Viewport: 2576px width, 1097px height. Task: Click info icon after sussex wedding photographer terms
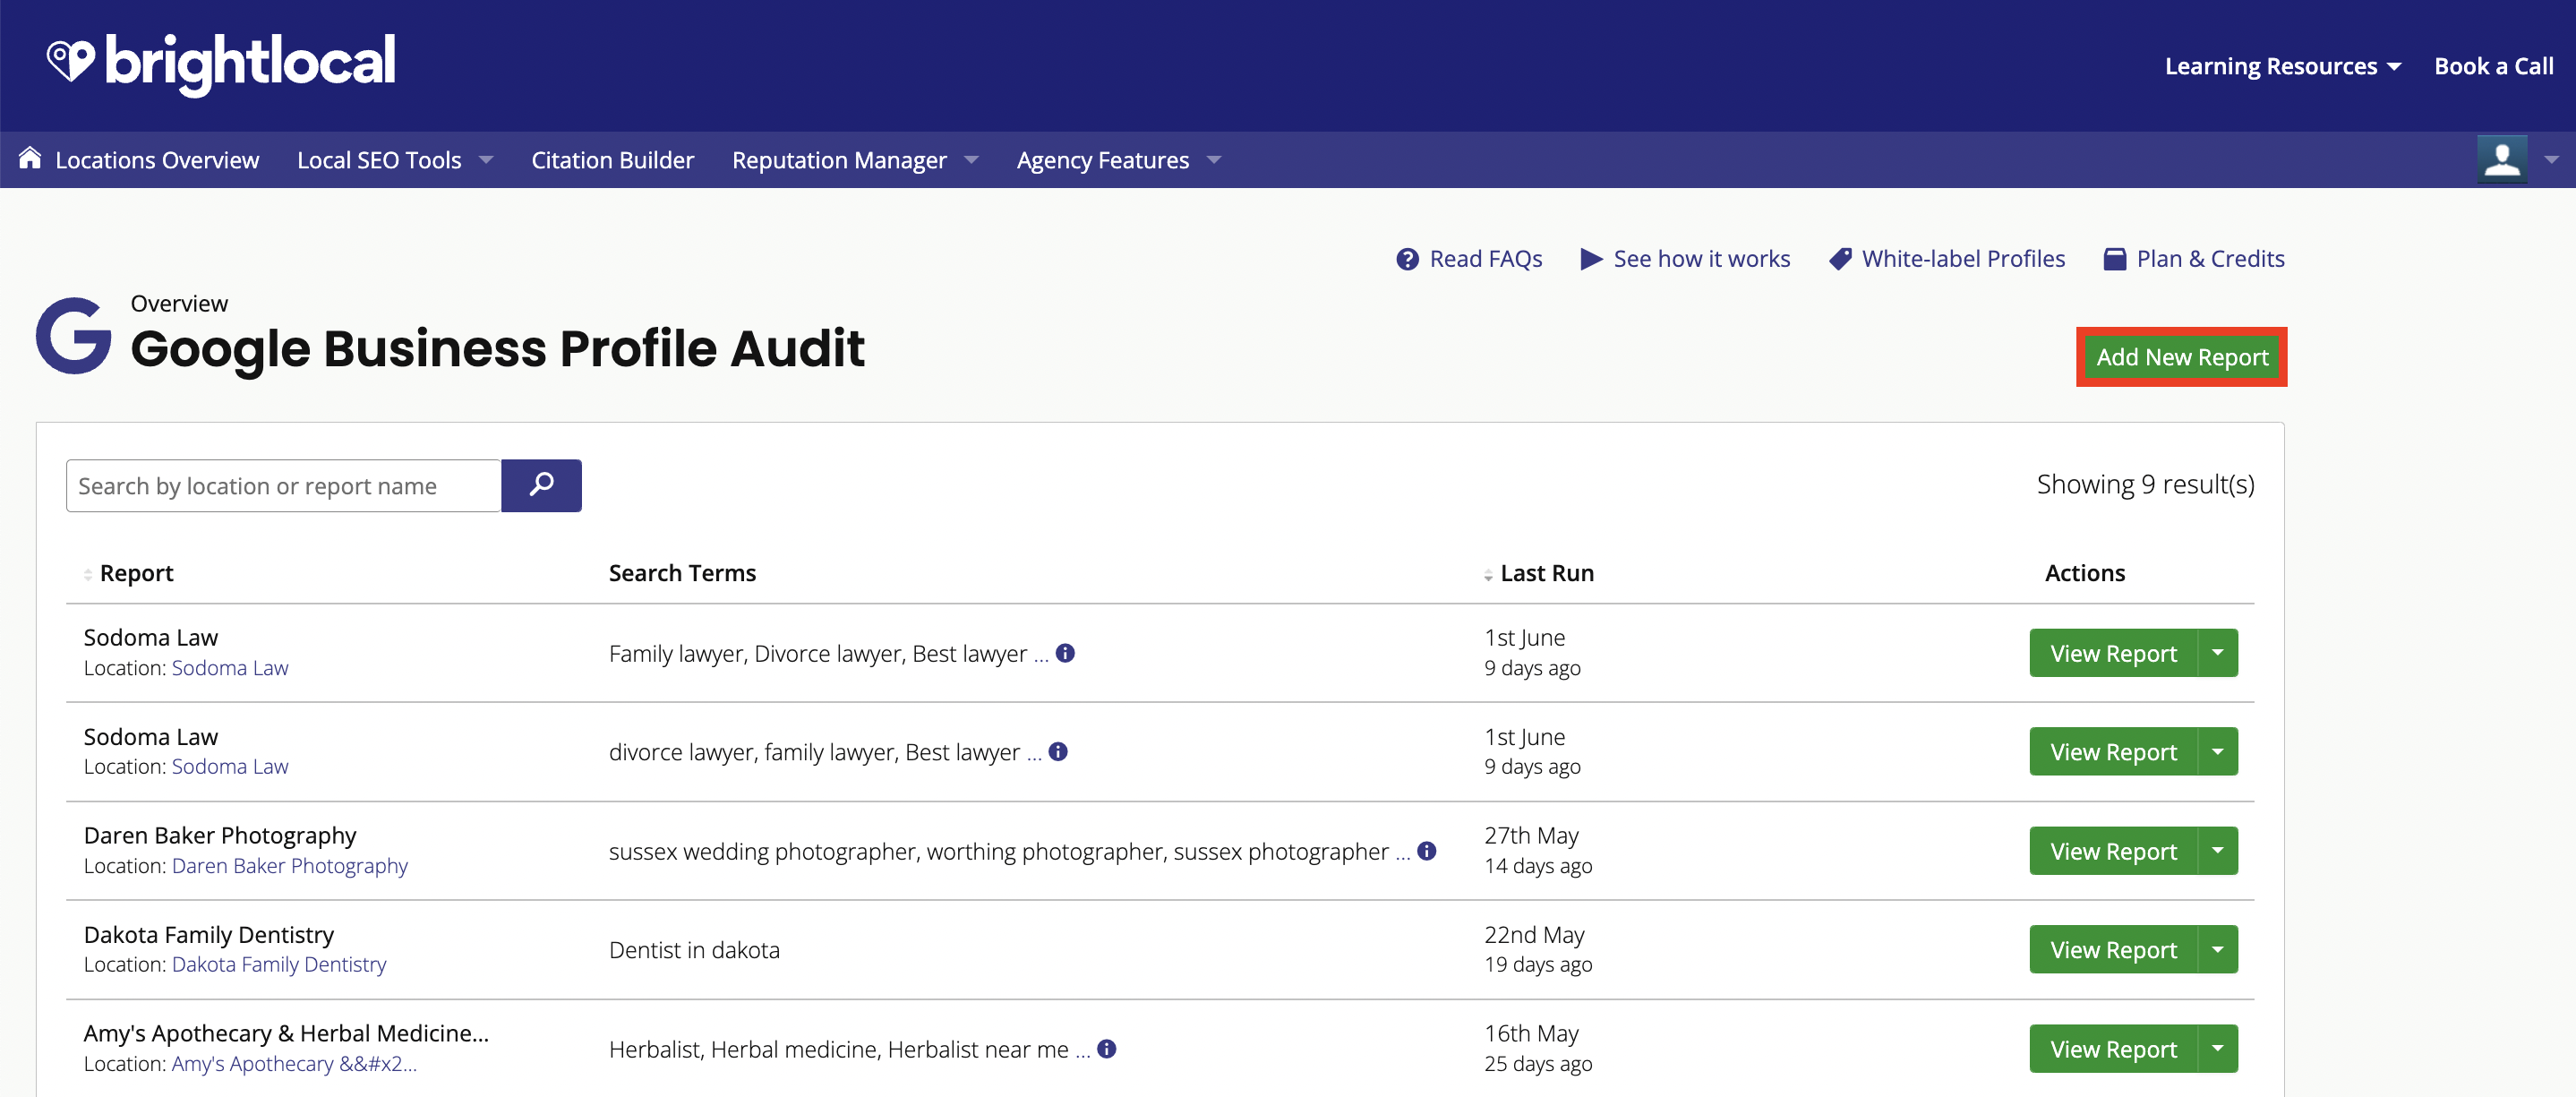coord(1427,851)
